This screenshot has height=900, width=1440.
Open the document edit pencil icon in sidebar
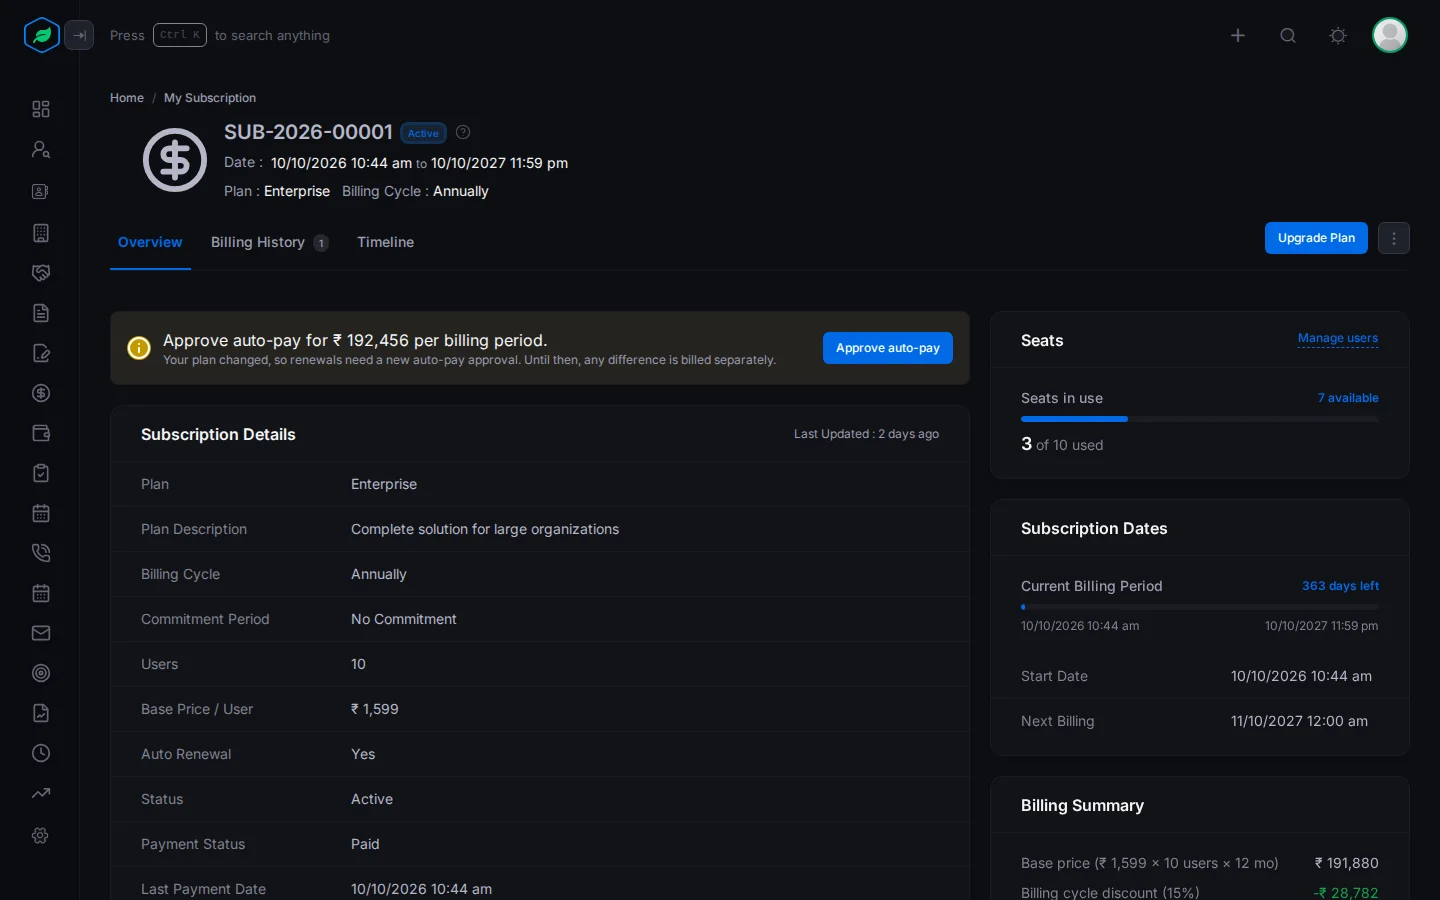point(41,353)
